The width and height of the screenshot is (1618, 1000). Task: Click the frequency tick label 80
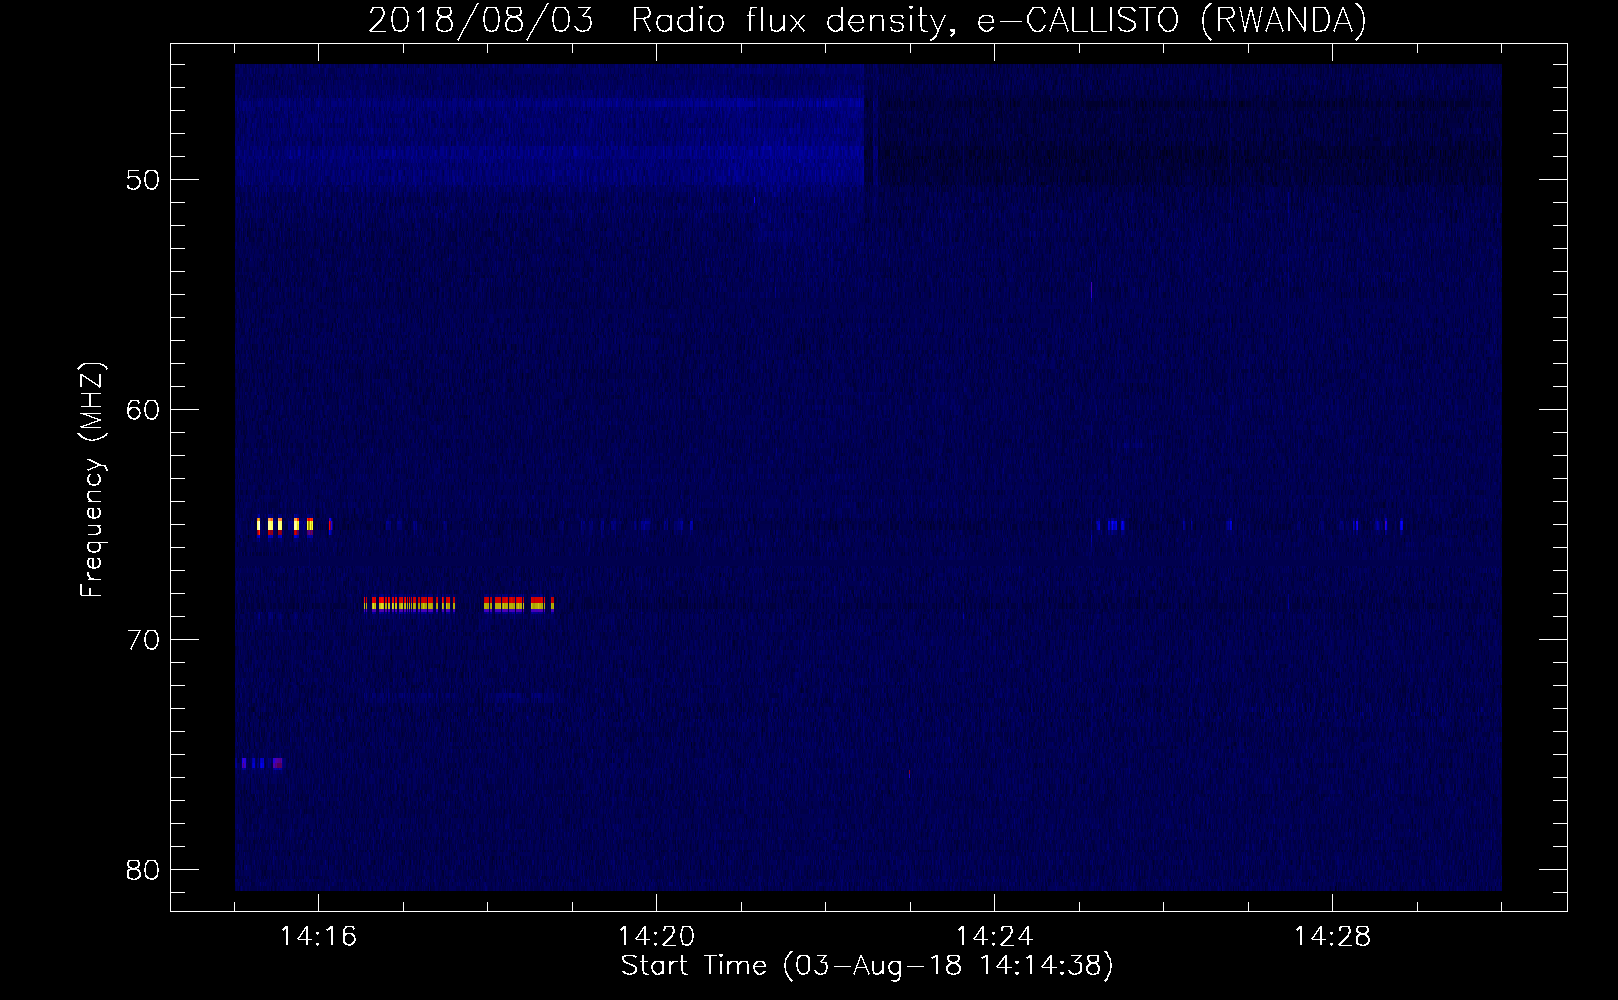pos(143,870)
